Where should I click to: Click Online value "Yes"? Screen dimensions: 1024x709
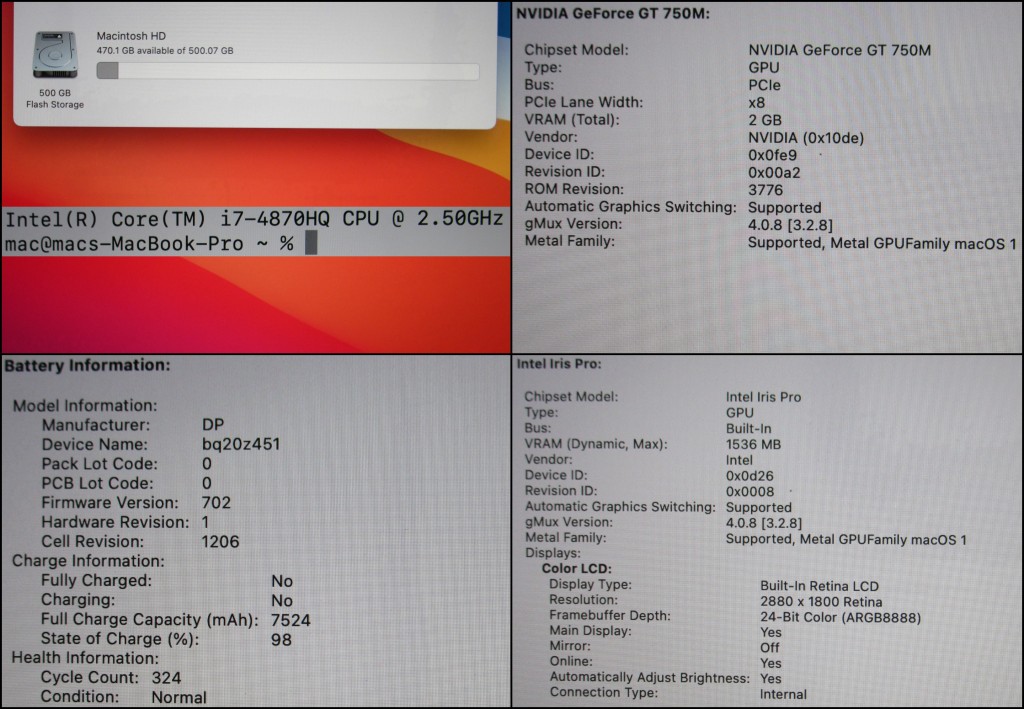point(771,663)
